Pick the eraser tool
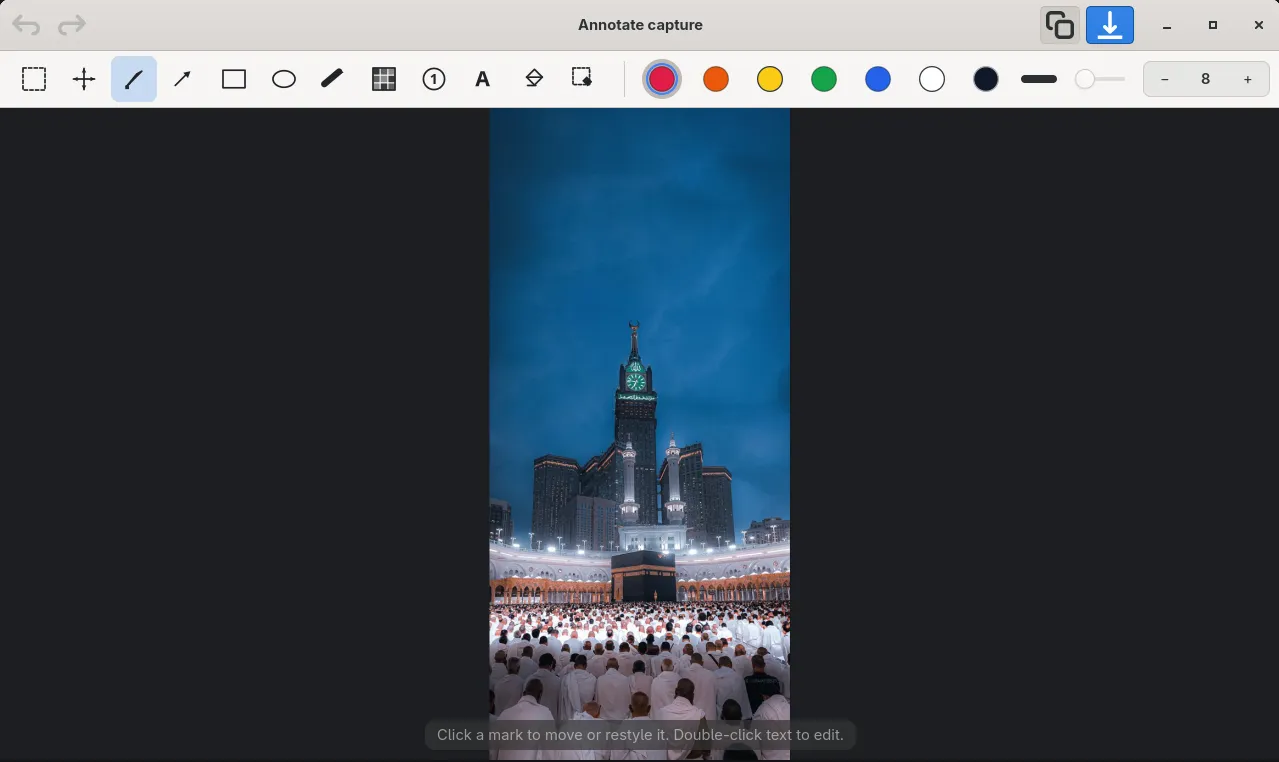This screenshot has height=762, width=1279. pyautogui.click(x=534, y=79)
